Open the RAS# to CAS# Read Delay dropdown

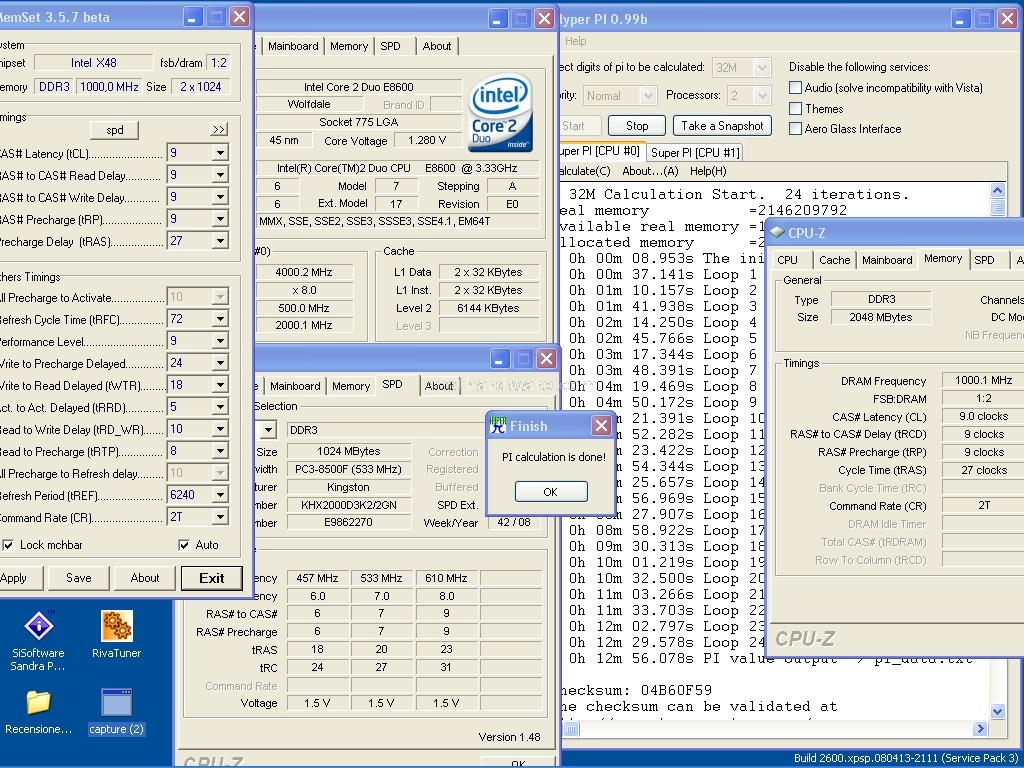[220, 175]
